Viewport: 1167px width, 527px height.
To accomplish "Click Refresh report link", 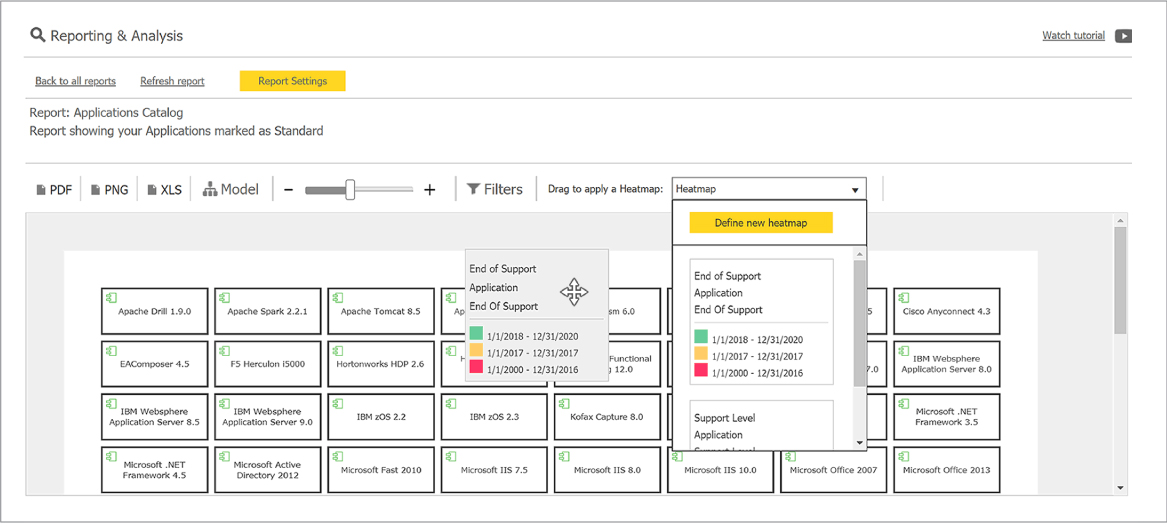I will (172, 81).
